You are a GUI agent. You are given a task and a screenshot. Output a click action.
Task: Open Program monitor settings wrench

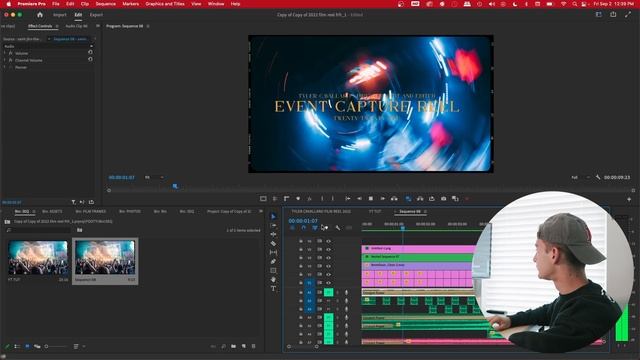coord(598,177)
